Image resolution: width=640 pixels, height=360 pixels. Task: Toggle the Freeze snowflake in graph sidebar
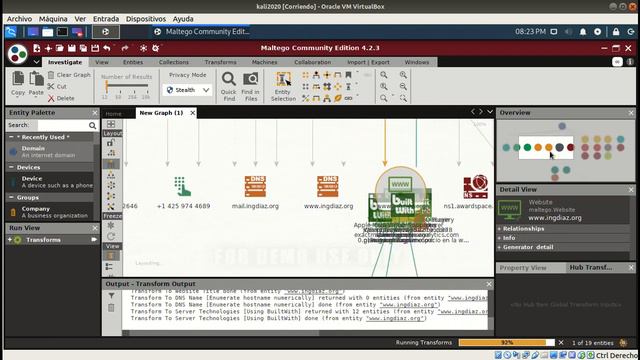tap(111, 225)
